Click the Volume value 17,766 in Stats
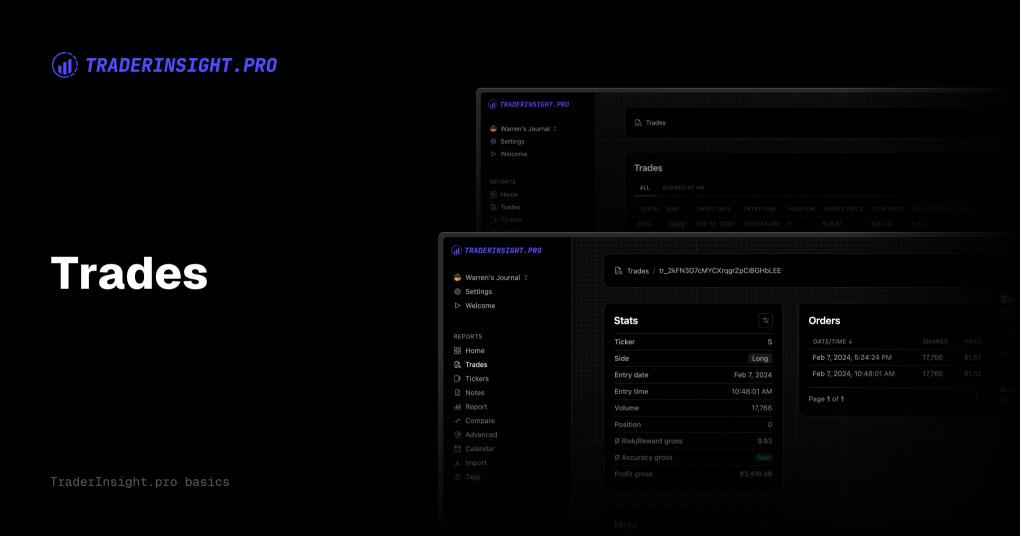 (x=762, y=408)
